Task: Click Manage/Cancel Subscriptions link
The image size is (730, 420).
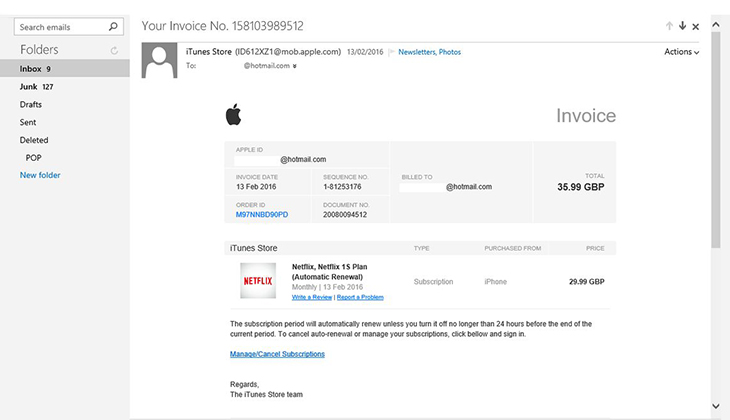Action: [x=277, y=354]
